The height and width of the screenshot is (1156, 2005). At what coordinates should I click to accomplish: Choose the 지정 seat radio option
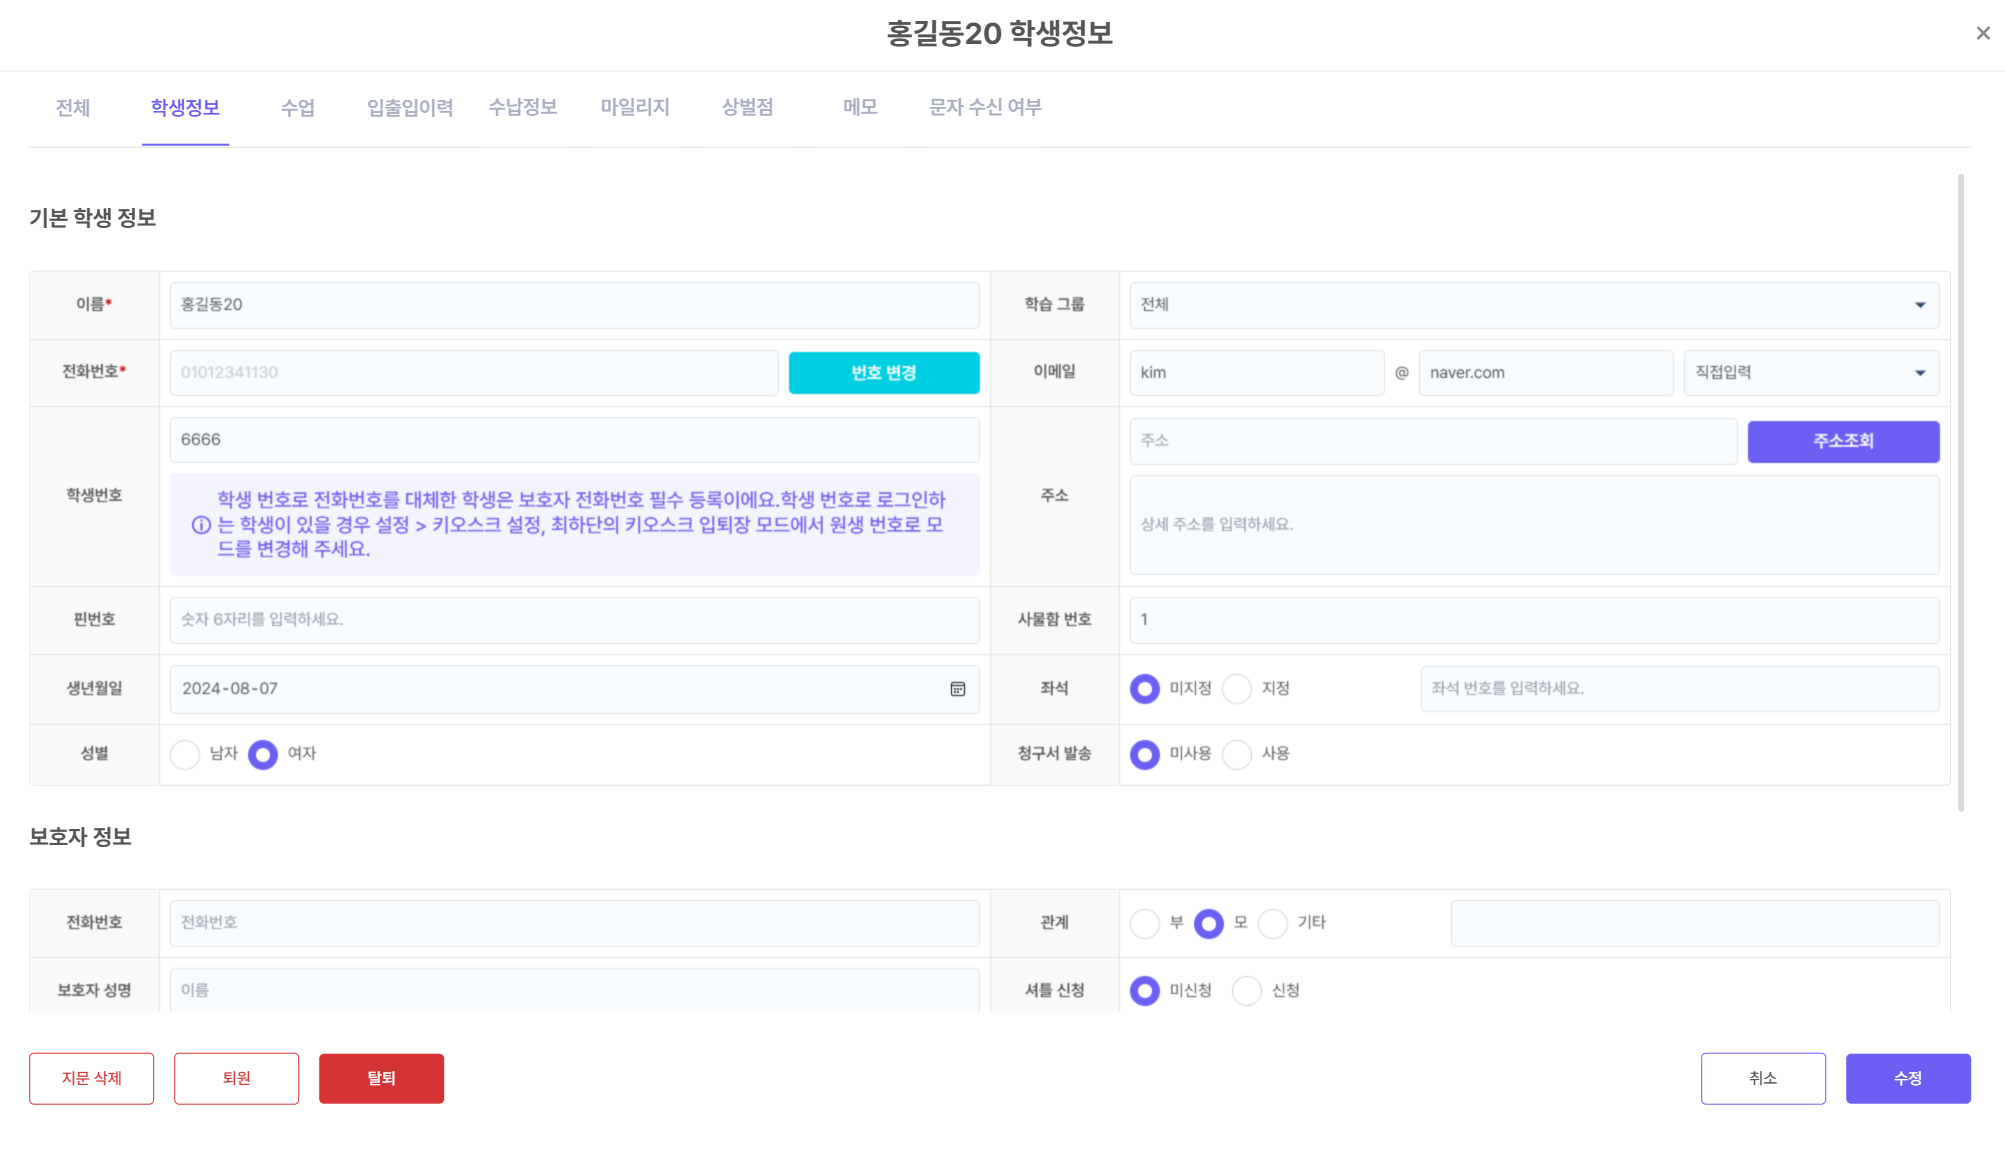(x=1237, y=689)
